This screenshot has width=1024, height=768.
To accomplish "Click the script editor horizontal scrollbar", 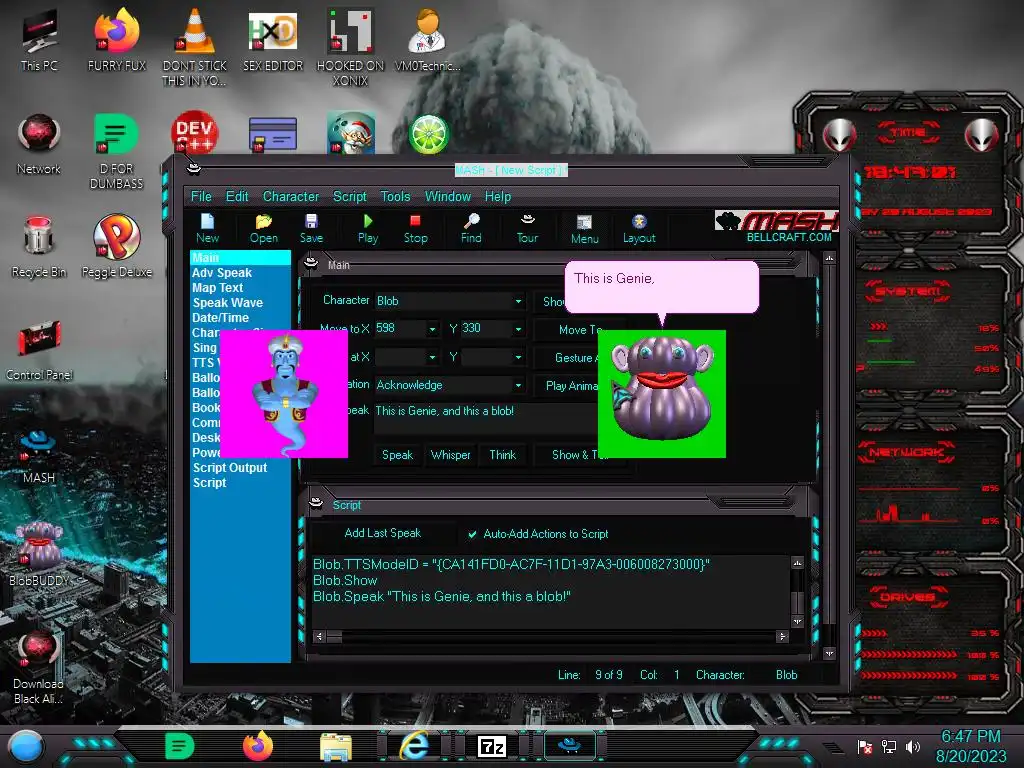I will point(551,636).
